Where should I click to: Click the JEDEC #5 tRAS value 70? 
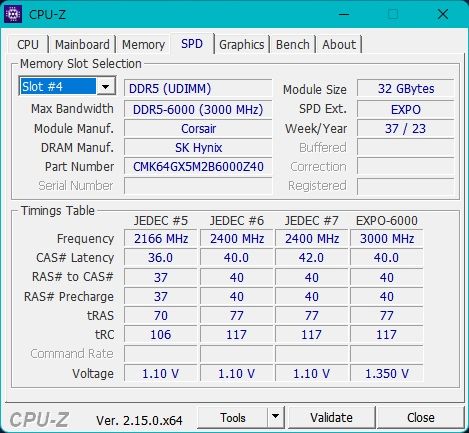click(161, 315)
